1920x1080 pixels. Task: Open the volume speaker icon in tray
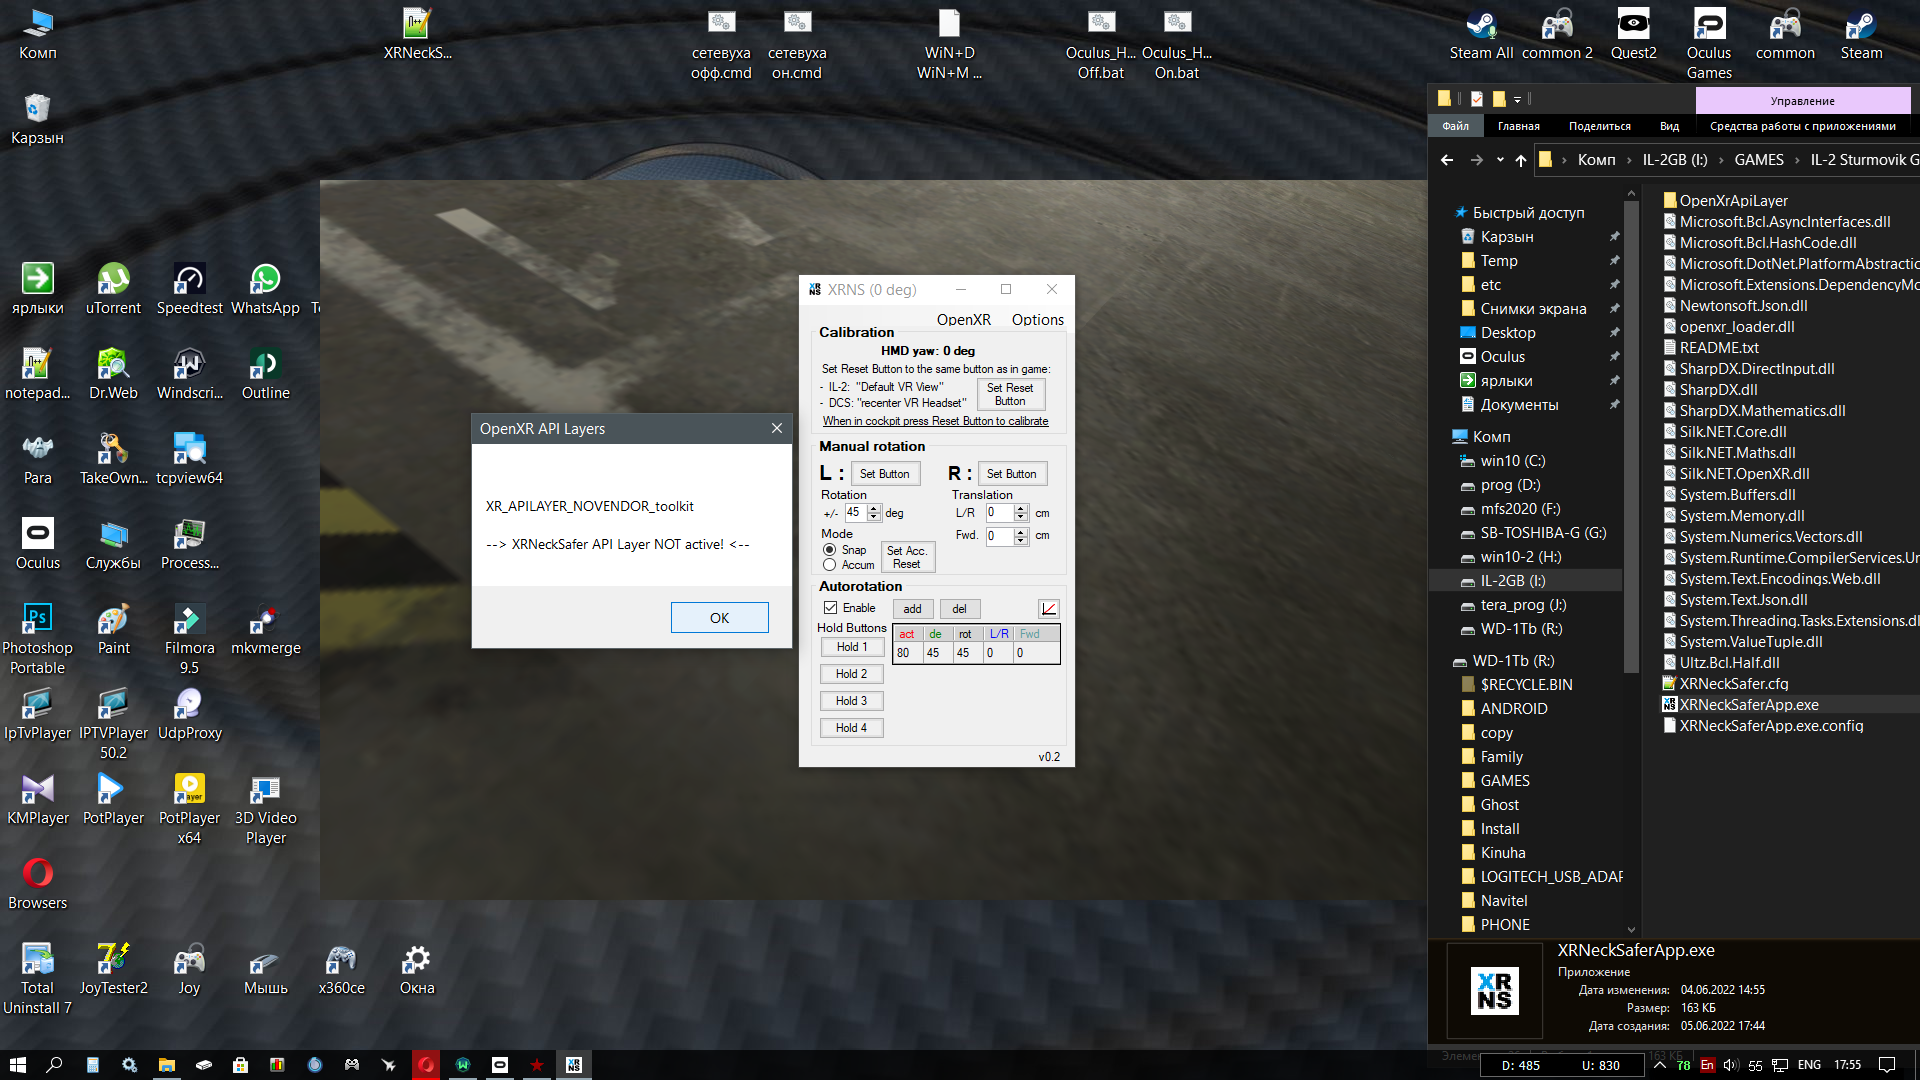pyautogui.click(x=1731, y=1065)
